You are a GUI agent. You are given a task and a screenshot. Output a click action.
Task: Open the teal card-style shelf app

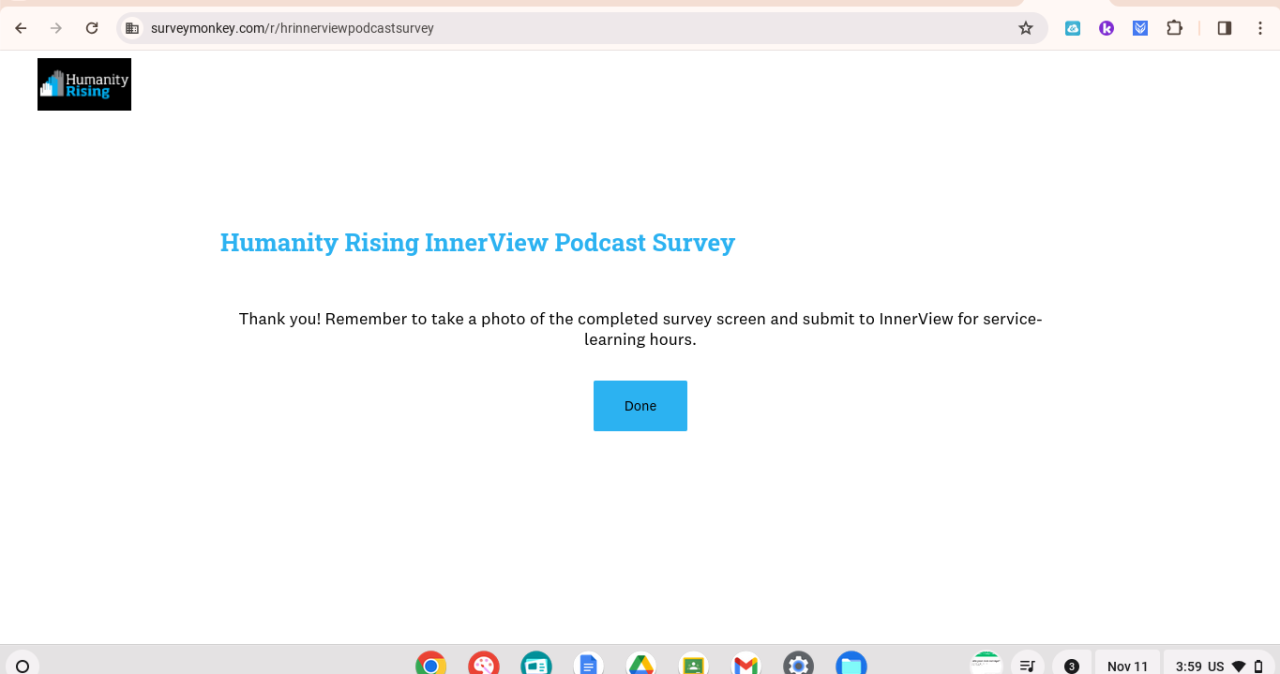pos(536,664)
